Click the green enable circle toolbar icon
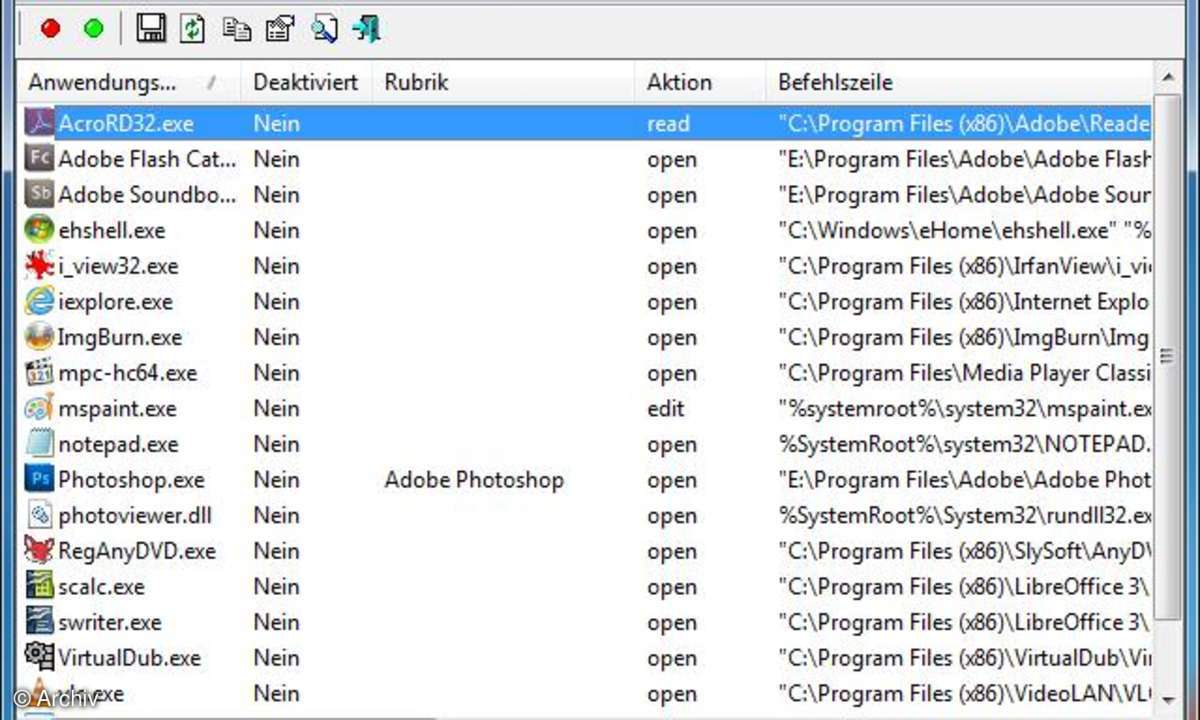The height and width of the screenshot is (720, 1200). (x=94, y=29)
